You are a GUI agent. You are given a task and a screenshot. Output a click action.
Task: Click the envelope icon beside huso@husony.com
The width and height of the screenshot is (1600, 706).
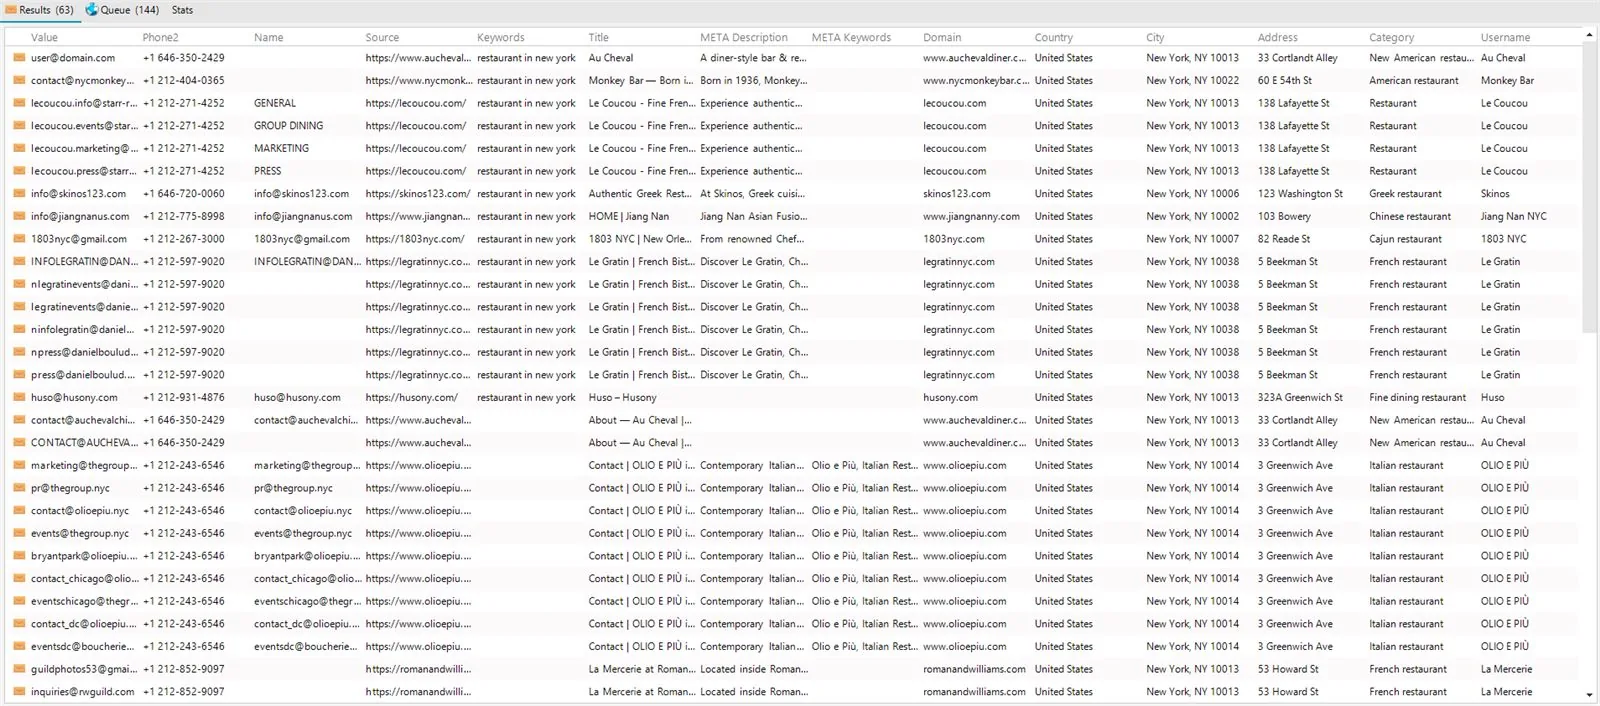point(19,397)
